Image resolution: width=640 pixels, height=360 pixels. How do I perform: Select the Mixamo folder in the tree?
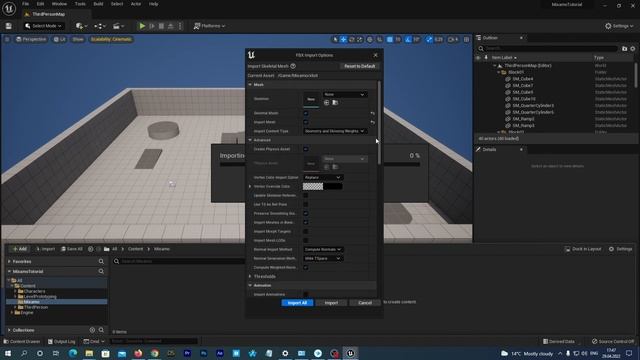[31, 302]
